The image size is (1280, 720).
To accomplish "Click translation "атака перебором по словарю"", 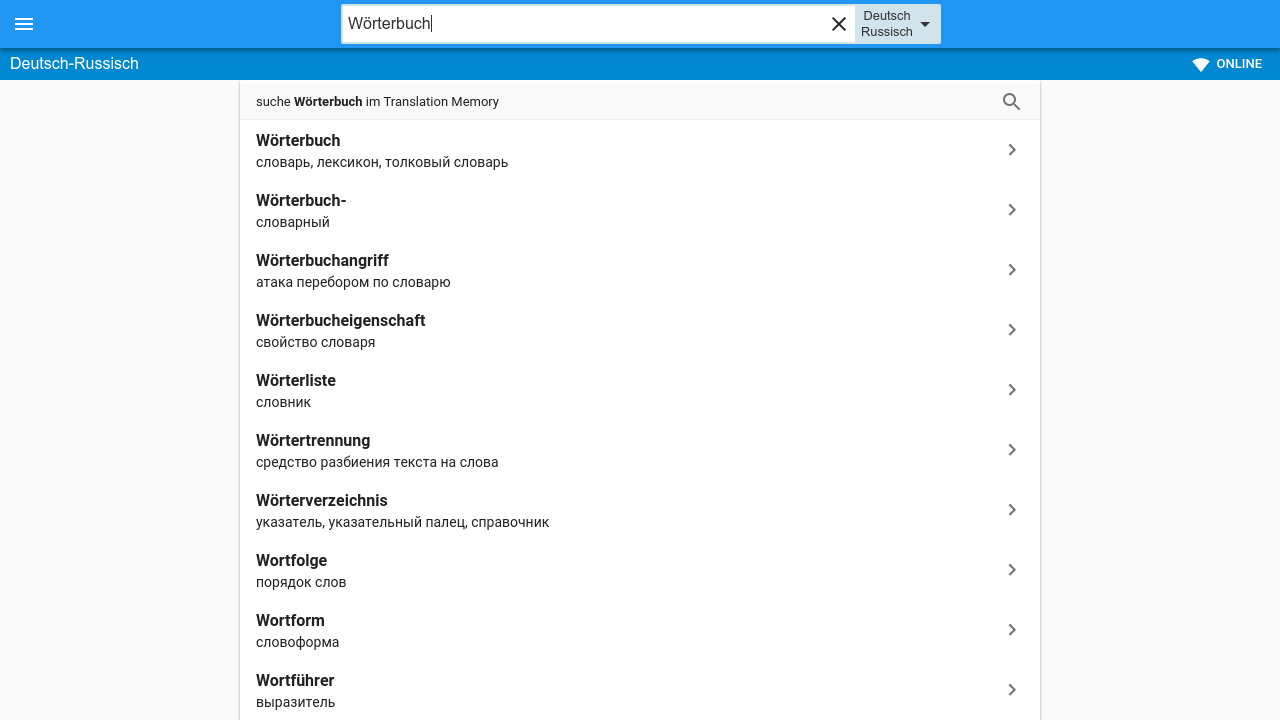I will tap(353, 282).
